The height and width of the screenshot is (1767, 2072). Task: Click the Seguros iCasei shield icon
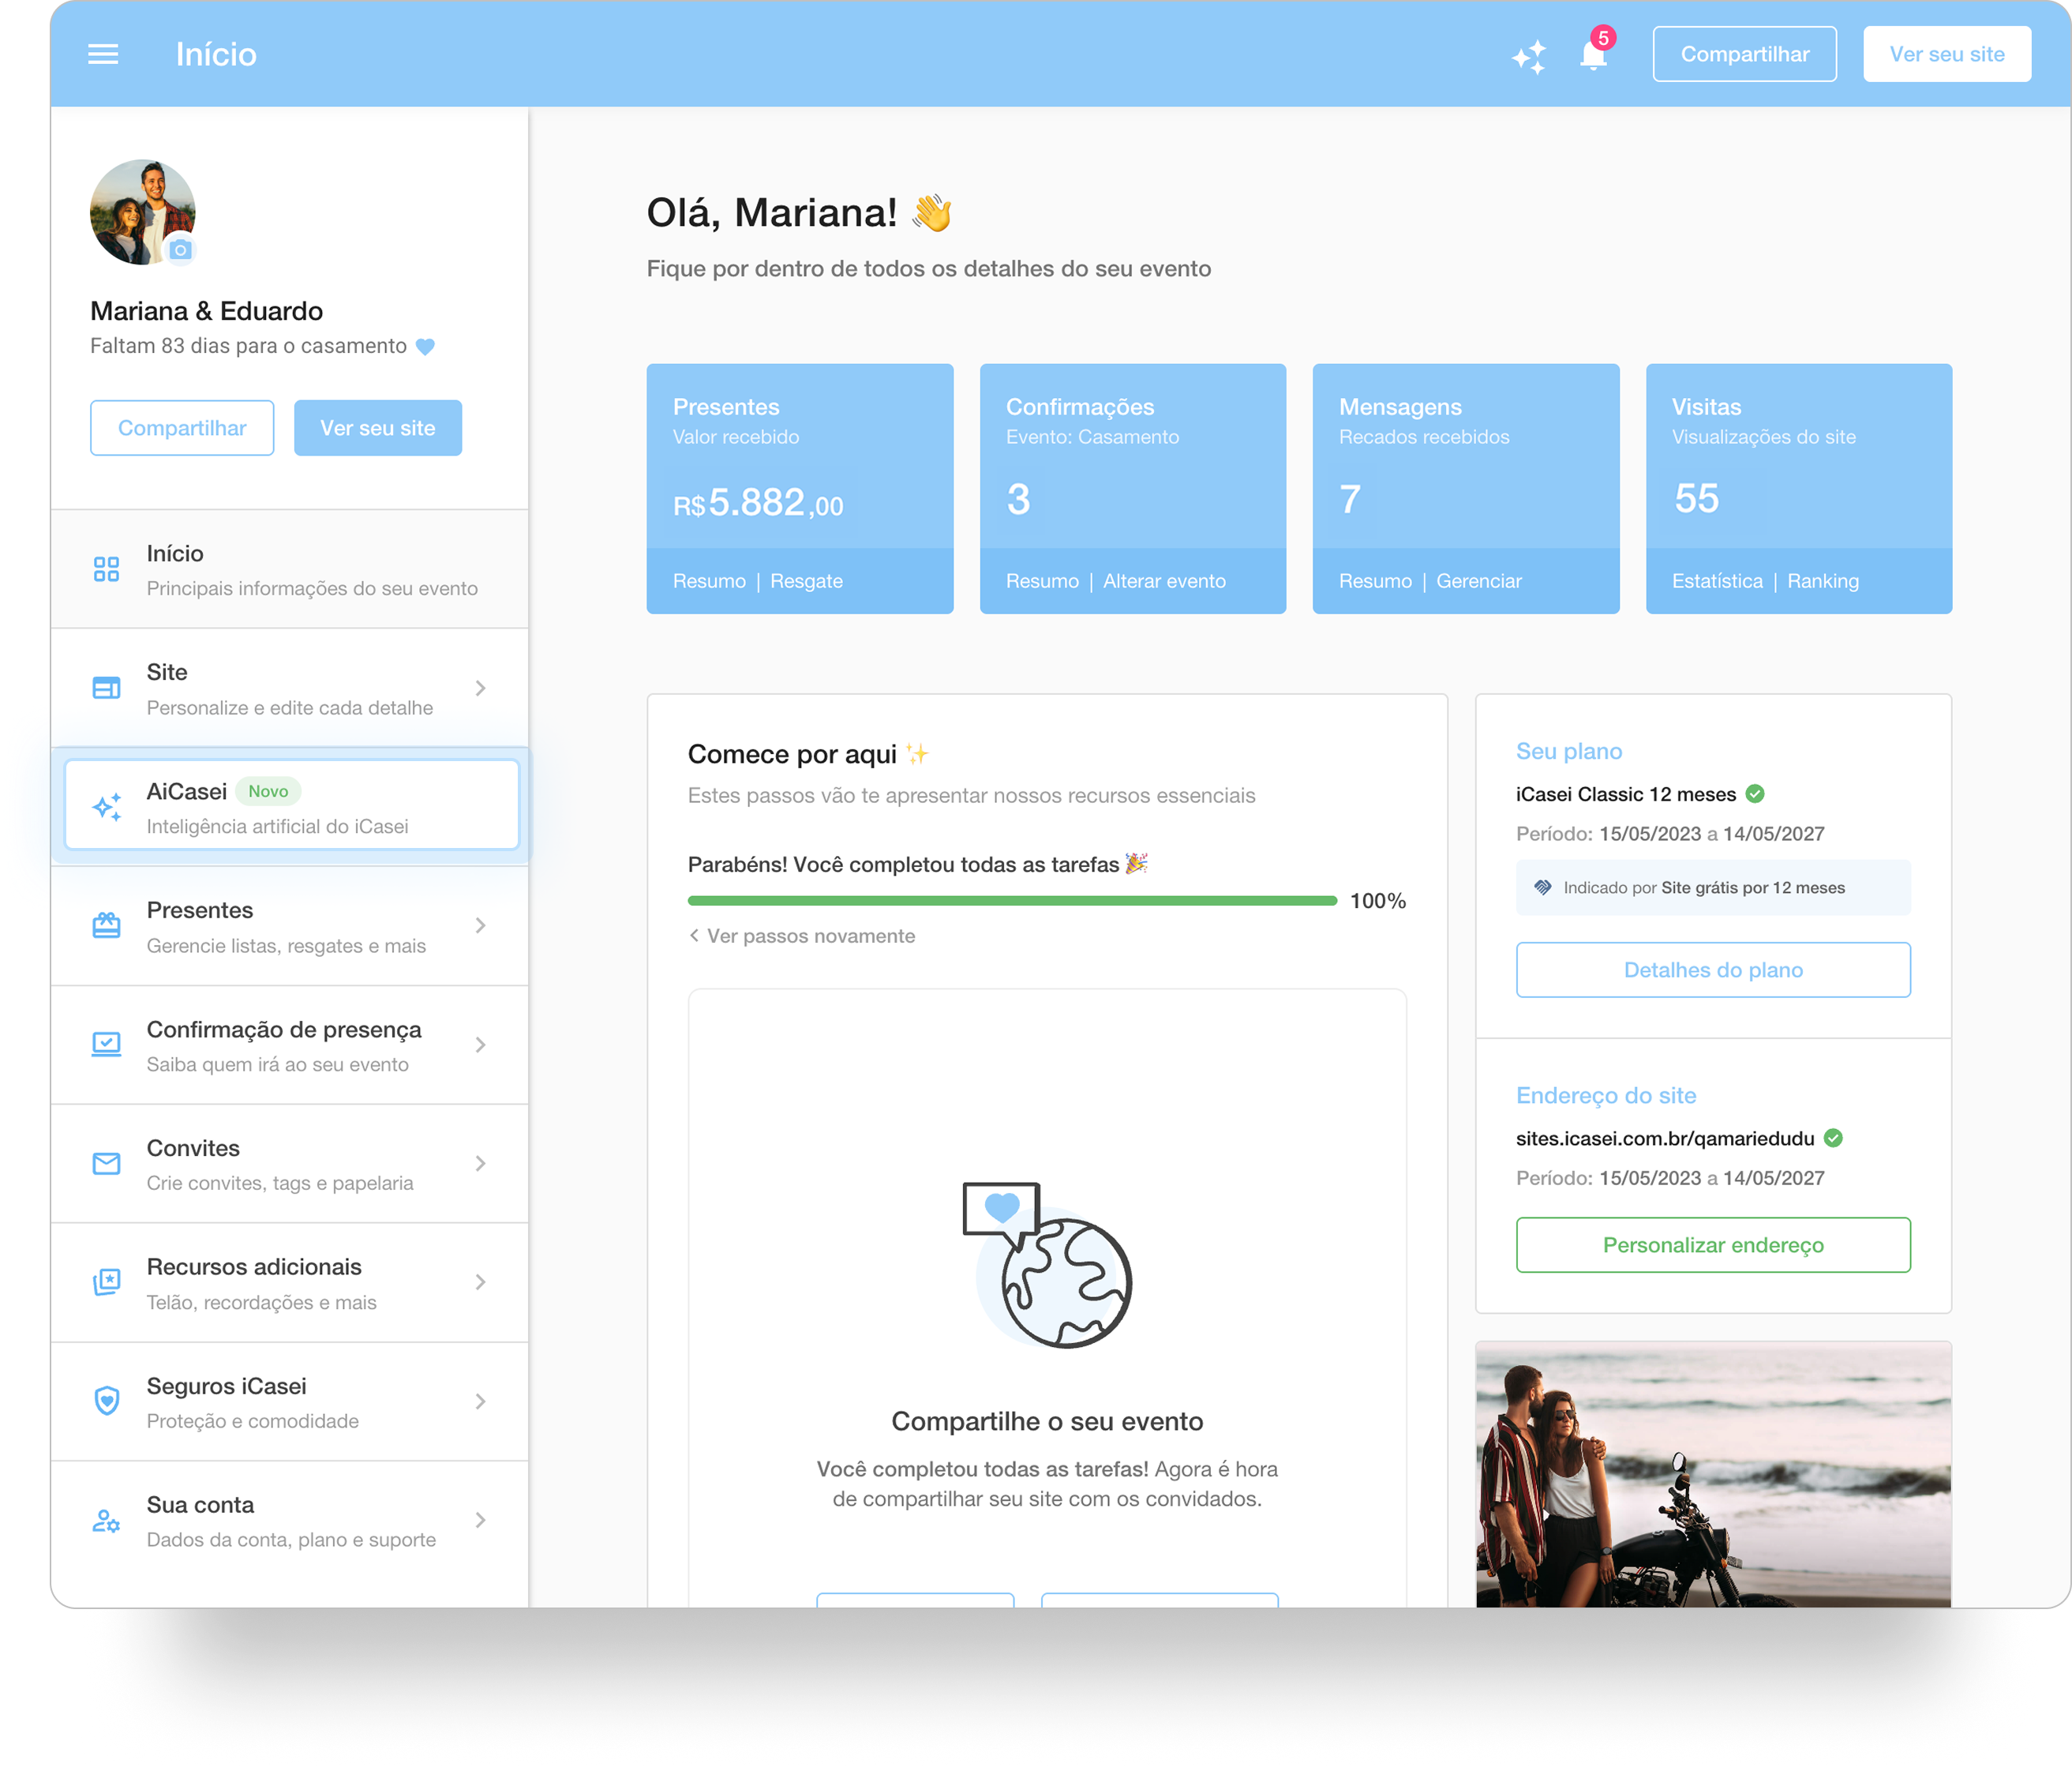(106, 1401)
